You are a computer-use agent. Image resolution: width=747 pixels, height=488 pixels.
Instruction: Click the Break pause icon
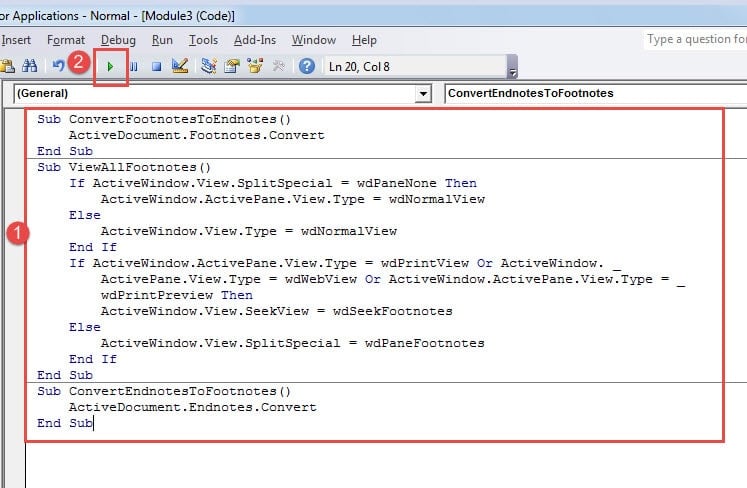pos(133,67)
